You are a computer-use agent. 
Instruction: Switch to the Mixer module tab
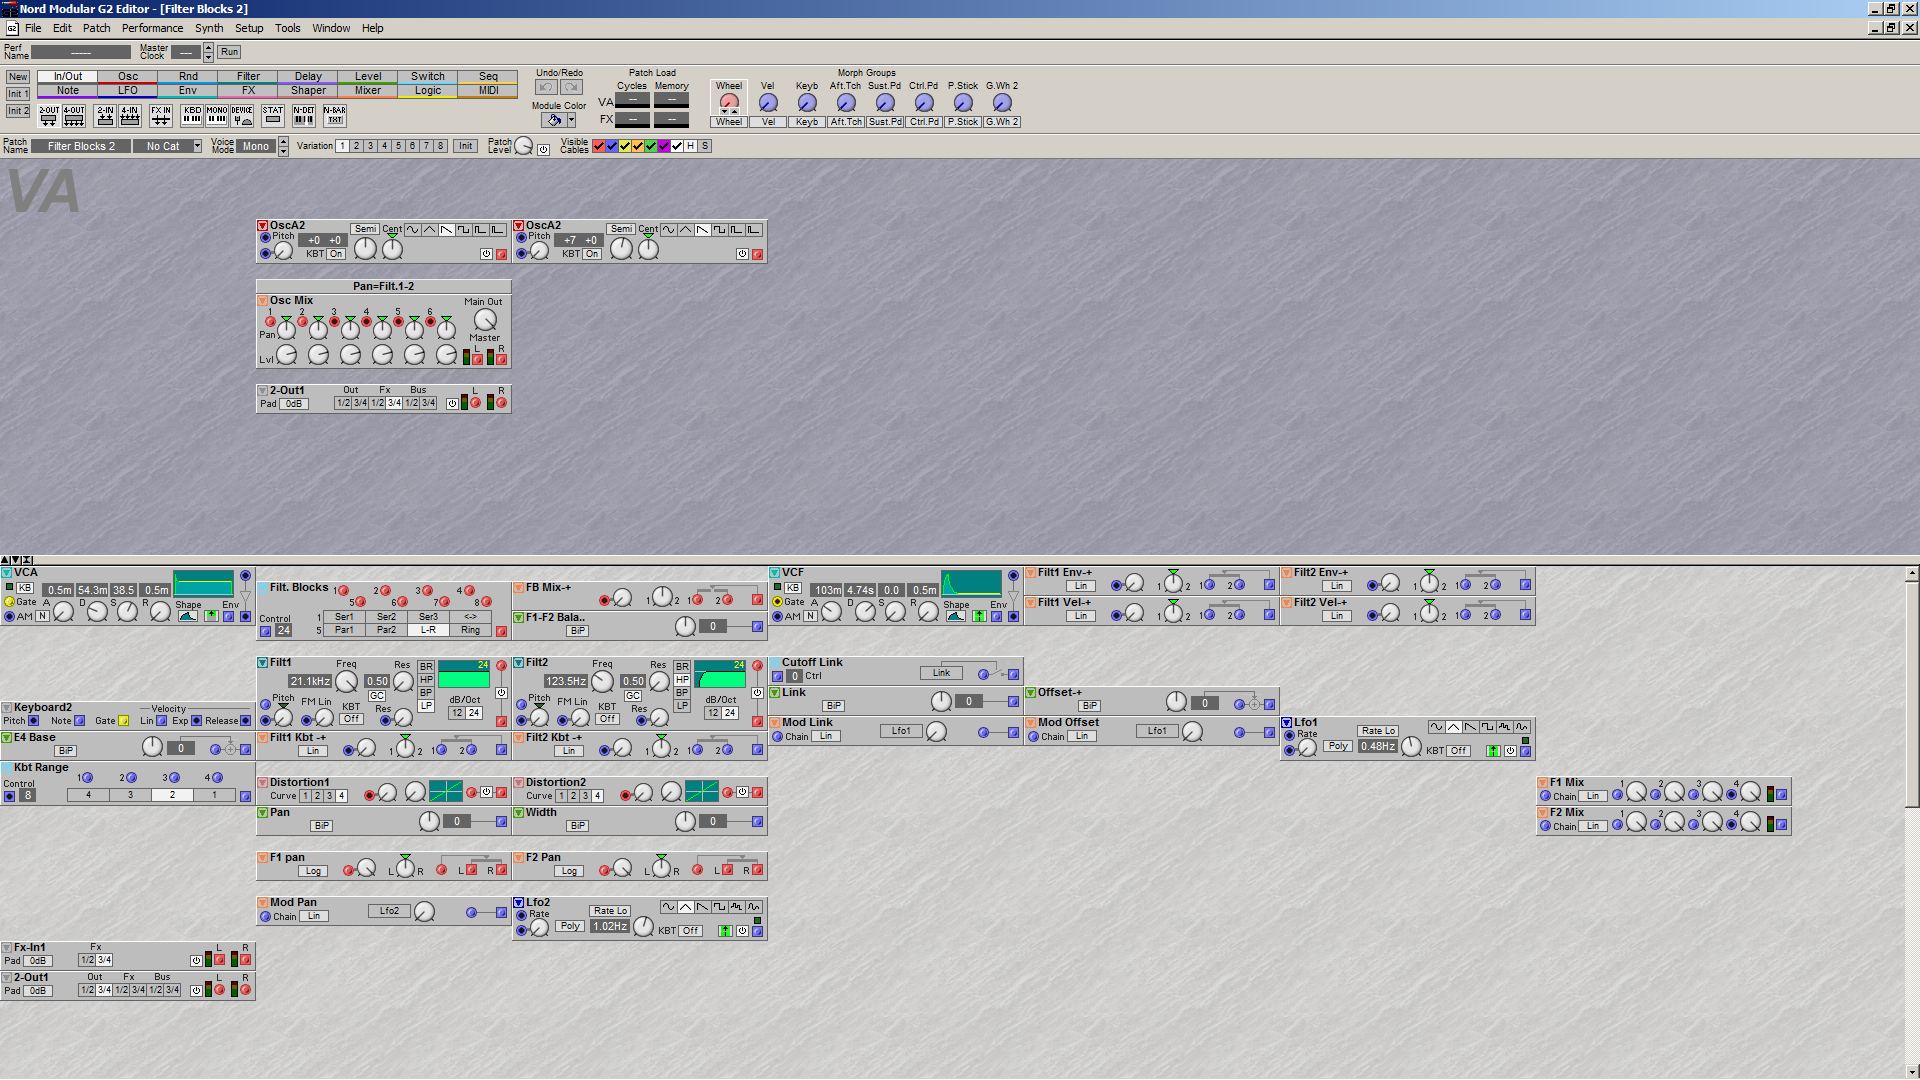[368, 90]
